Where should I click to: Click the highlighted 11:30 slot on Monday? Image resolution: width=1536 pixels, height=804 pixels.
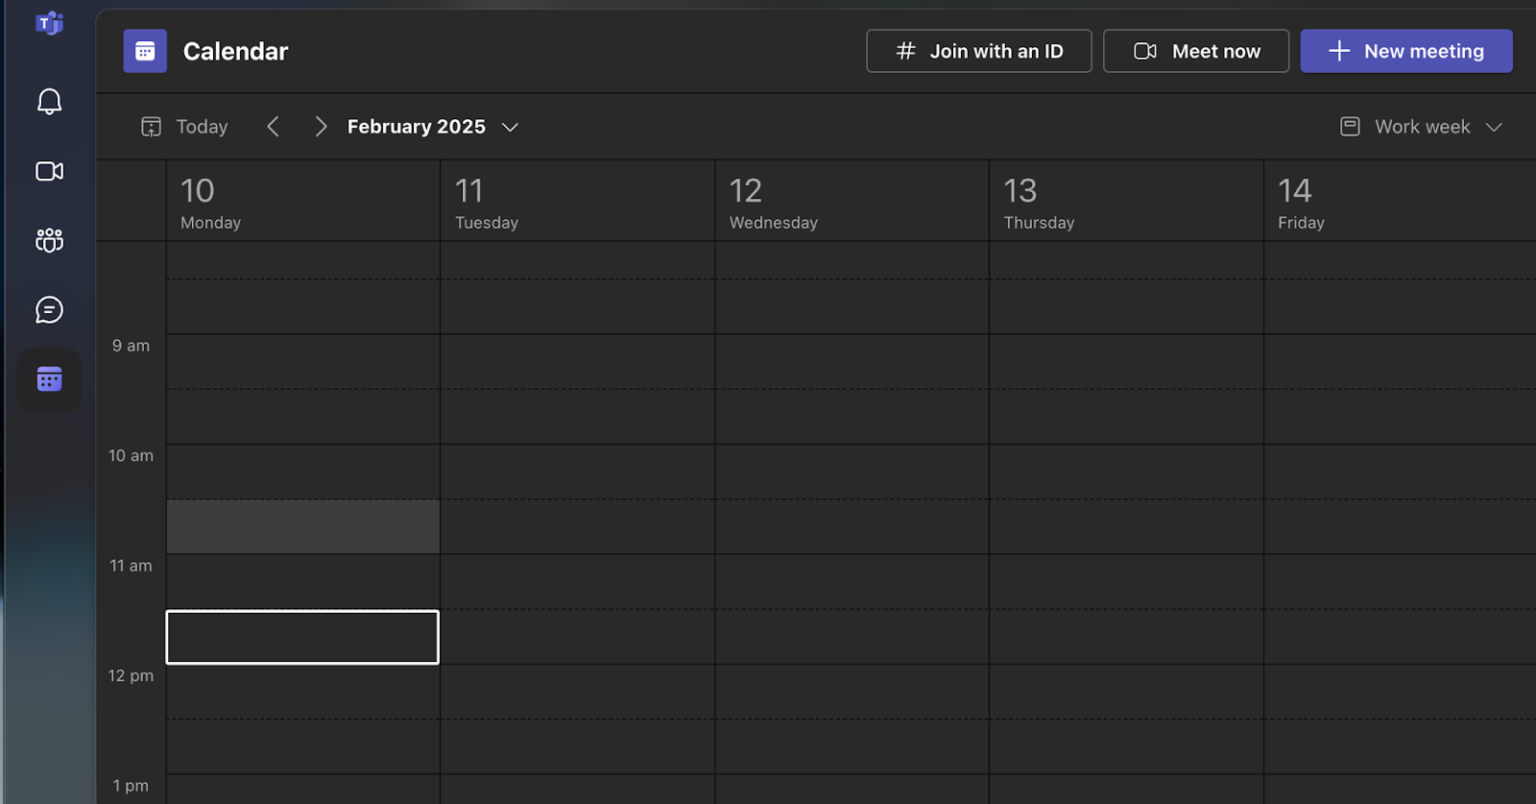point(302,637)
